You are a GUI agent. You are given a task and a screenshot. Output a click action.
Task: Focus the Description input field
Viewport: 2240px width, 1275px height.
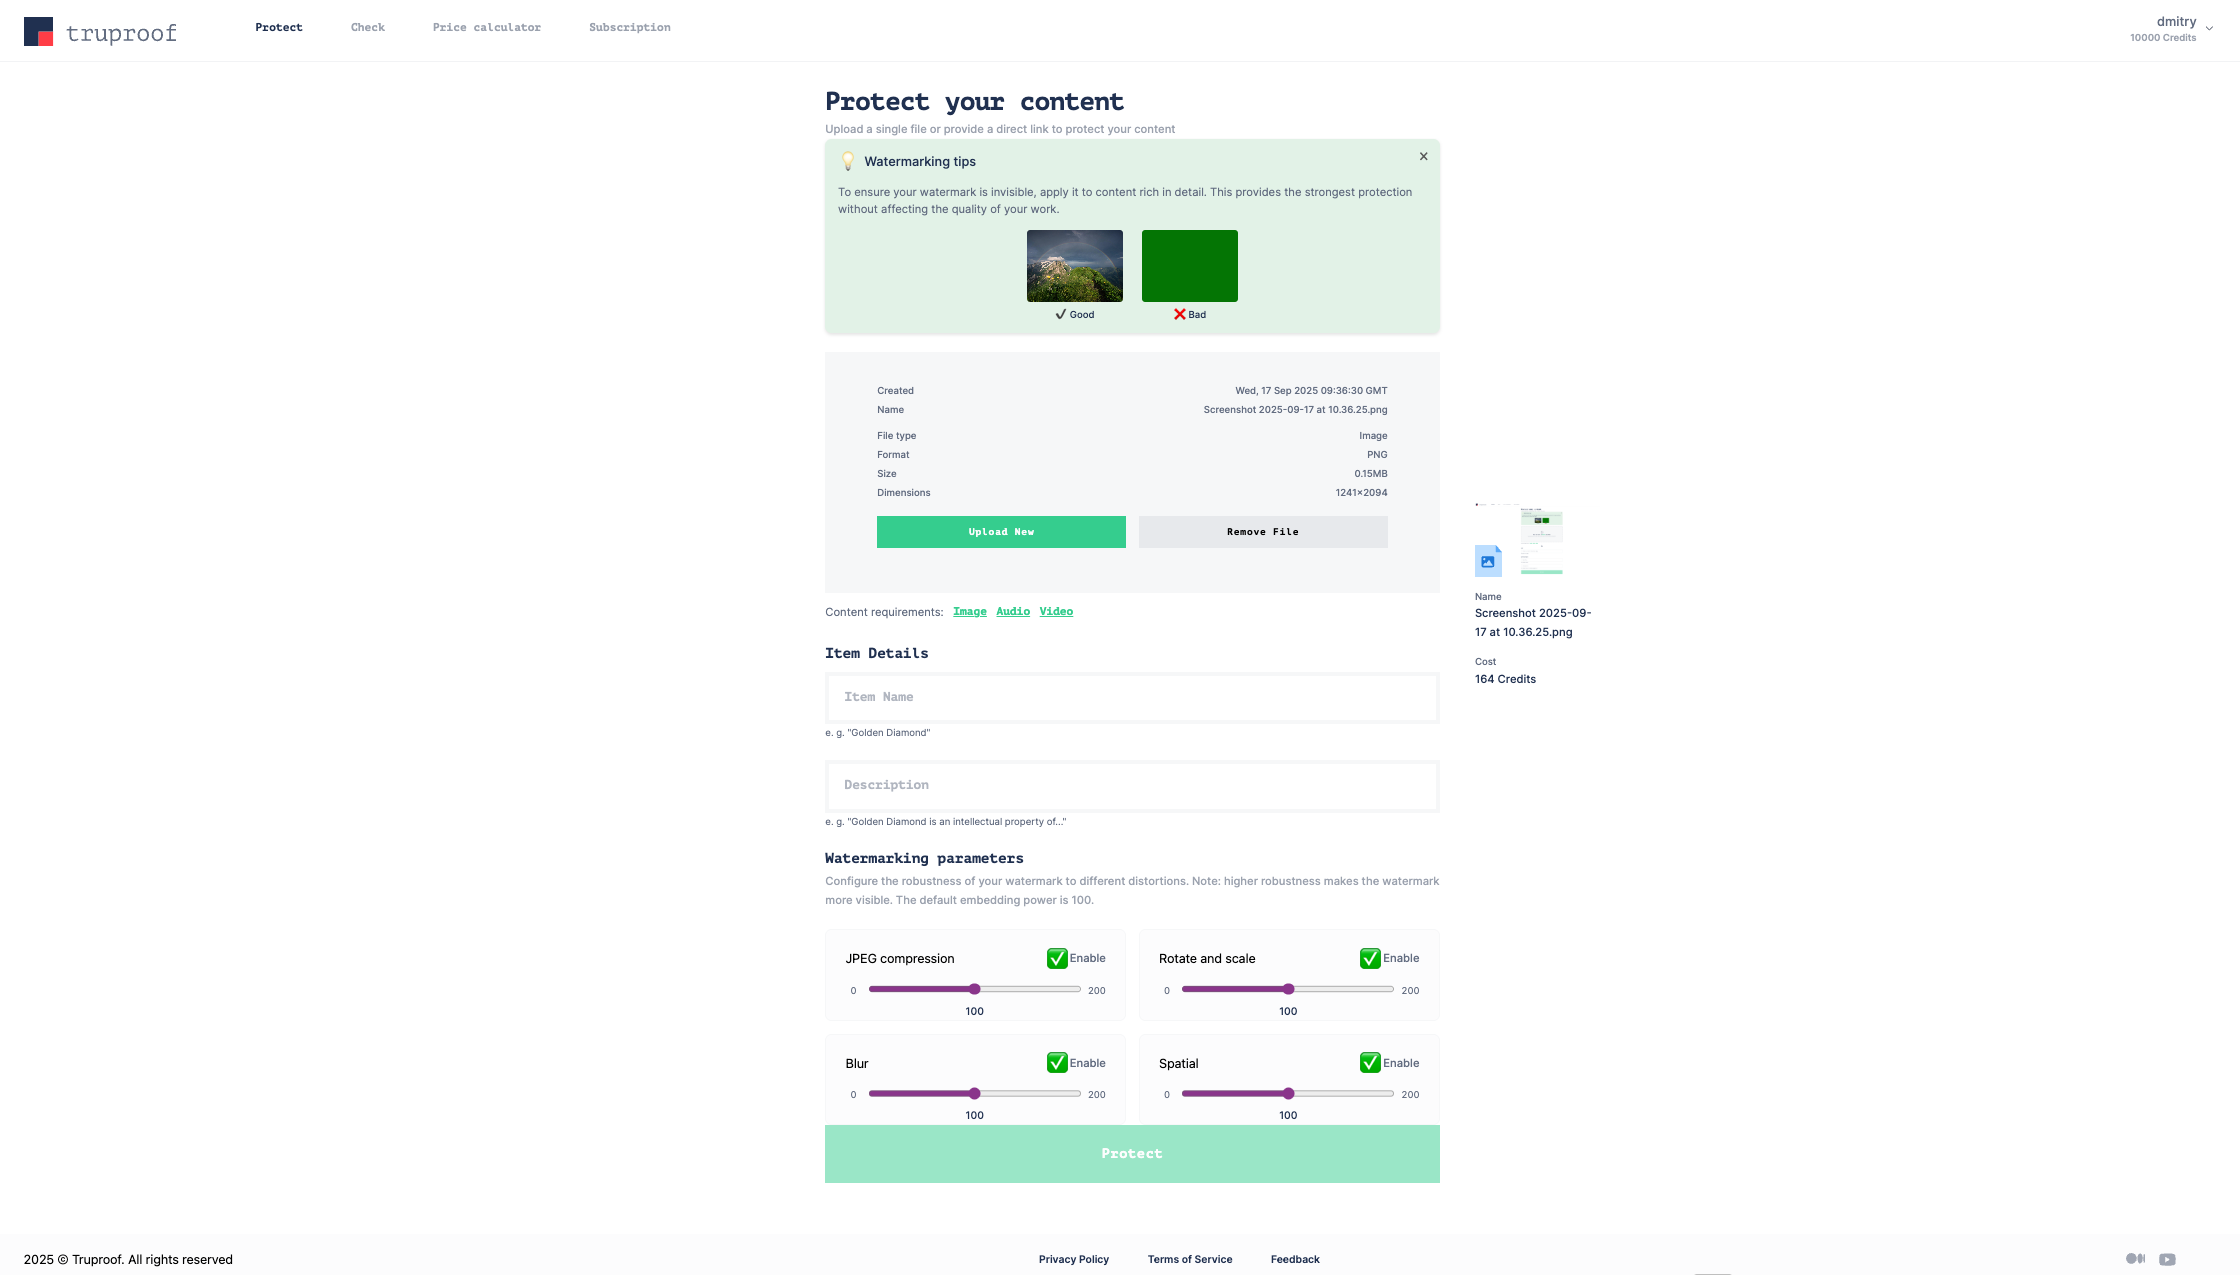pyautogui.click(x=1132, y=786)
